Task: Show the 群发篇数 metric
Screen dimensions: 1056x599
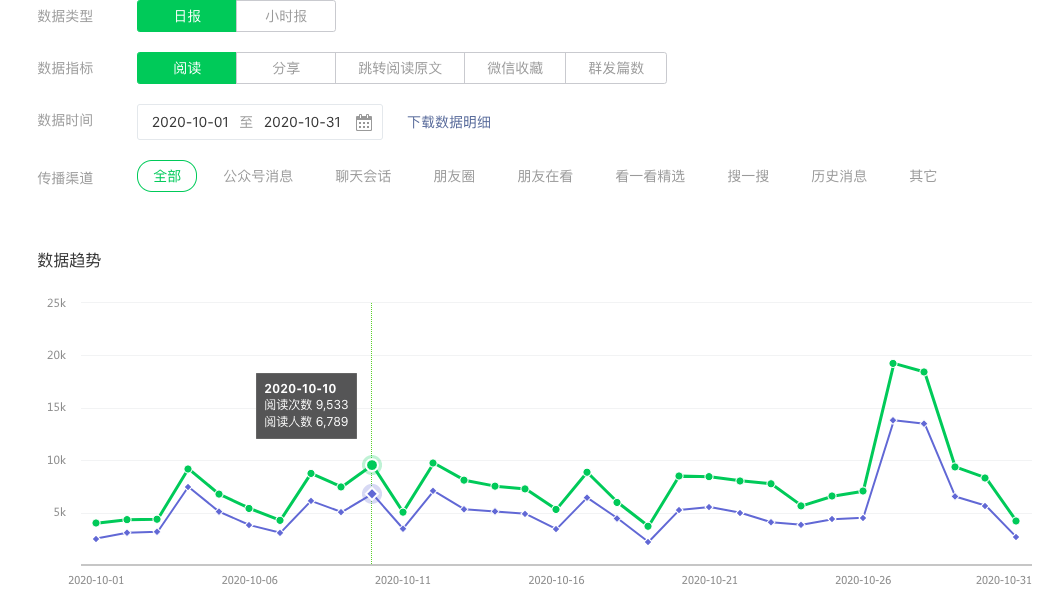Action: click(x=616, y=68)
